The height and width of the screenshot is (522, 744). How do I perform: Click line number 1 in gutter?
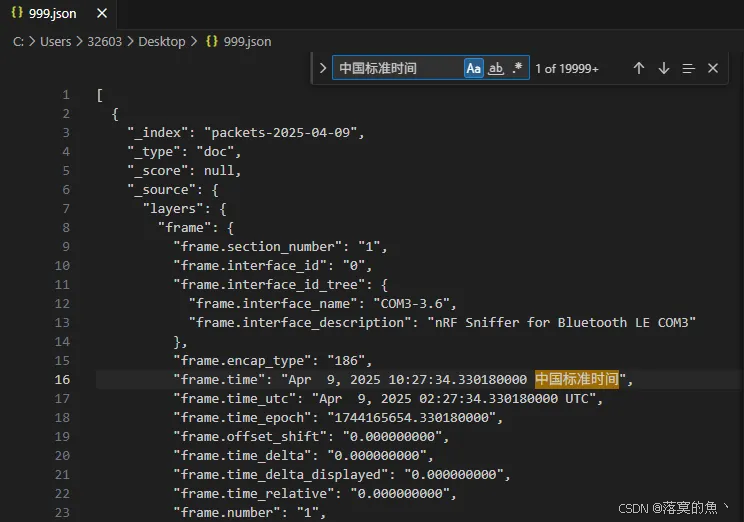click(x=66, y=95)
